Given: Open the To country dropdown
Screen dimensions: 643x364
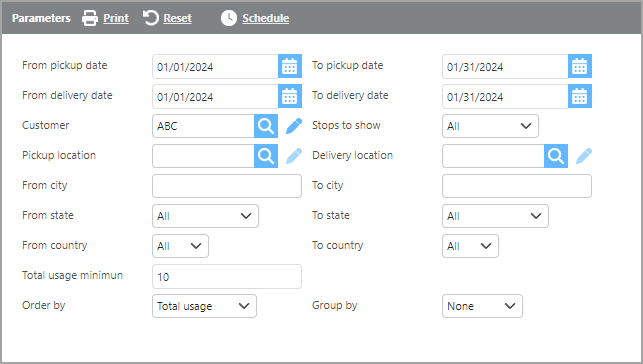Looking at the screenshot, I should tap(470, 246).
